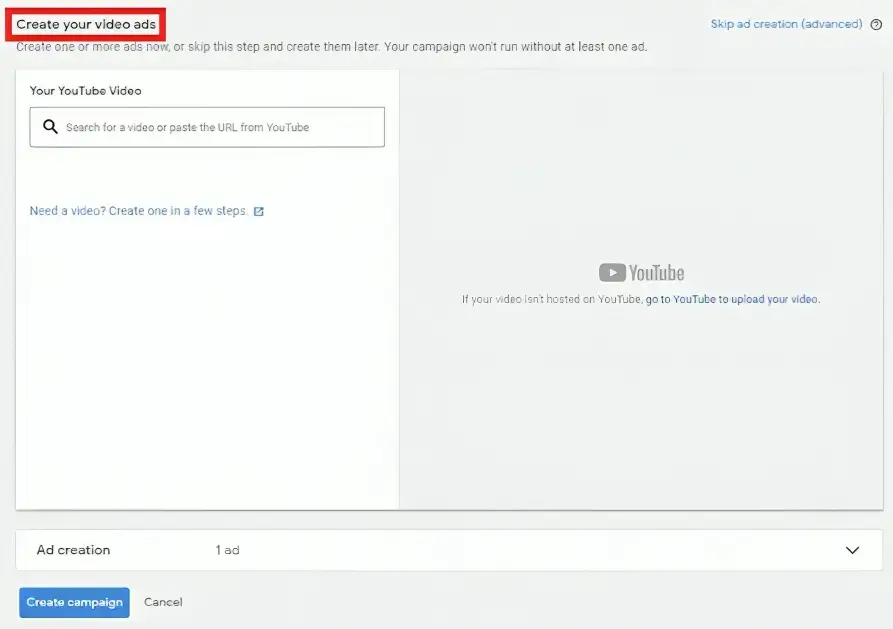Image resolution: width=893 pixels, height=629 pixels.
Task: Open the Skip ad creation (advanced) link
Action: click(786, 24)
